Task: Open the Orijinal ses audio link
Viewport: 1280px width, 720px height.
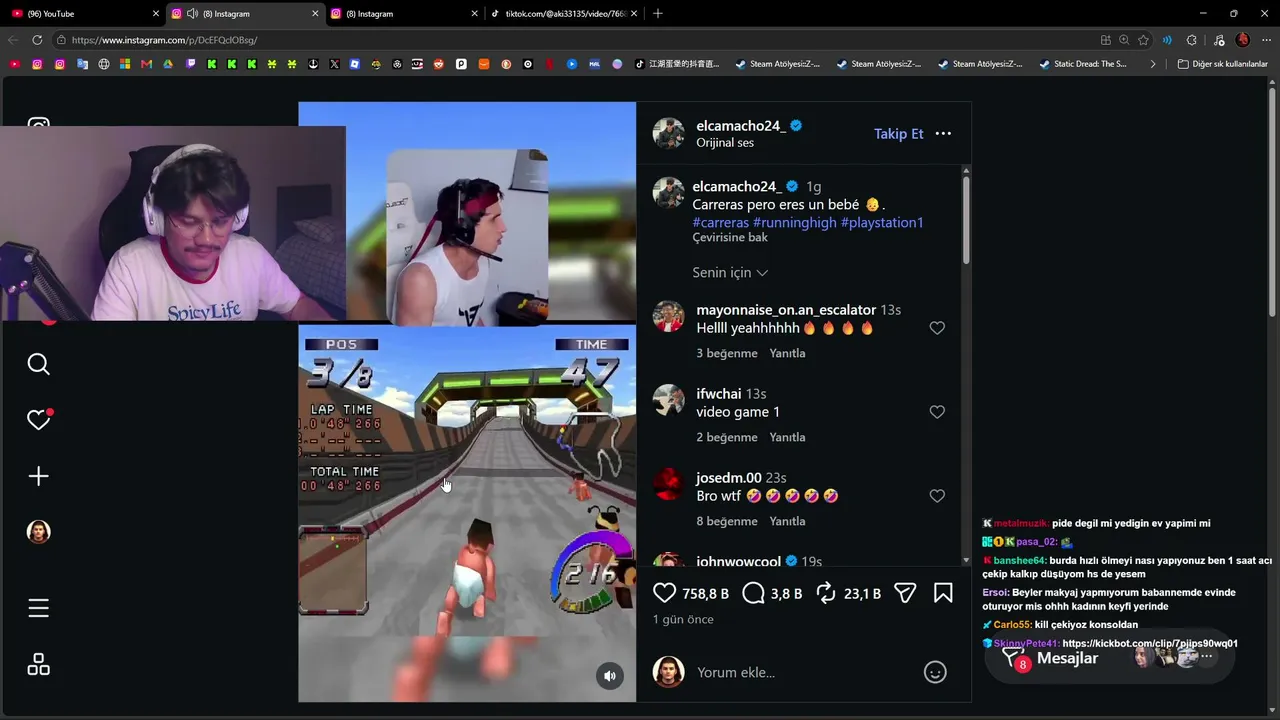Action: pos(725,143)
